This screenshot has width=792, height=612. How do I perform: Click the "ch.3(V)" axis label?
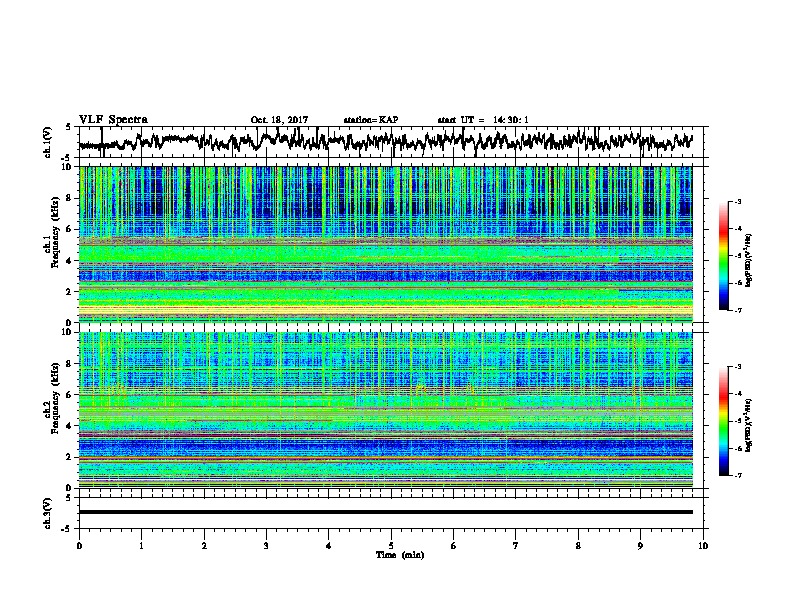click(47, 513)
